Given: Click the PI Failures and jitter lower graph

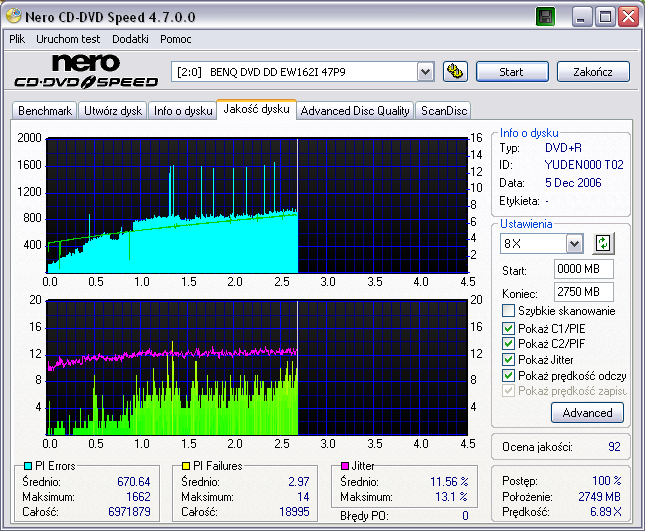Looking at the screenshot, I should point(257,368).
